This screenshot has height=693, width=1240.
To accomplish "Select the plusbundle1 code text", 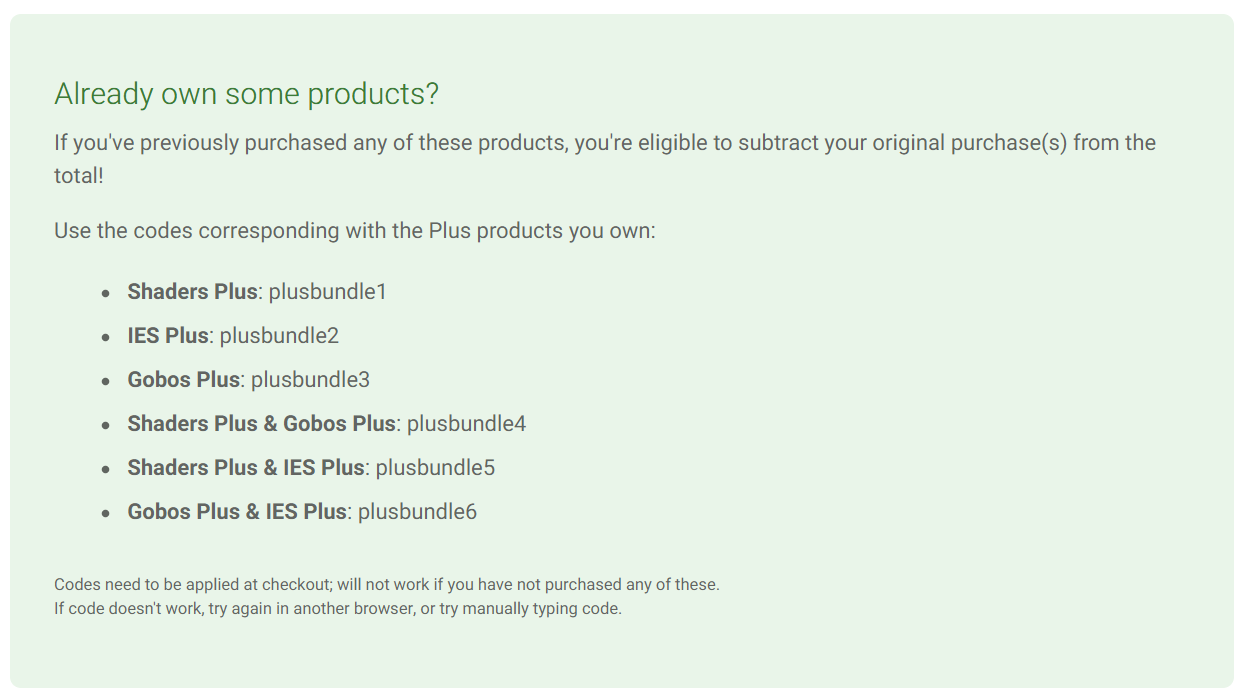I will (328, 292).
